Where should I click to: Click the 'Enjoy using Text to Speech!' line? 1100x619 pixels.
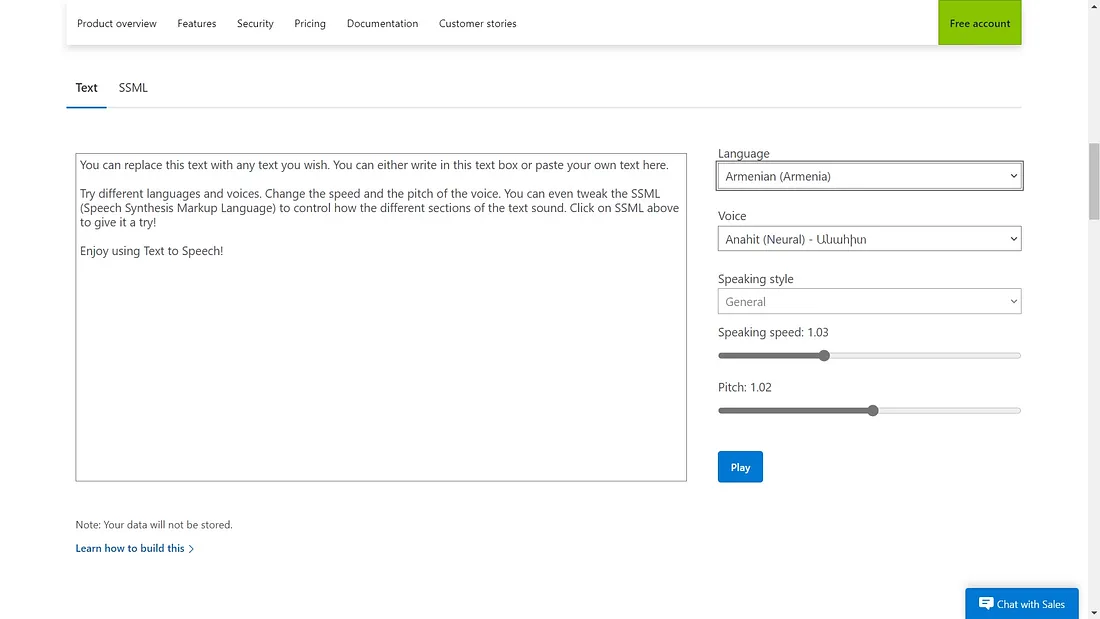[152, 251]
